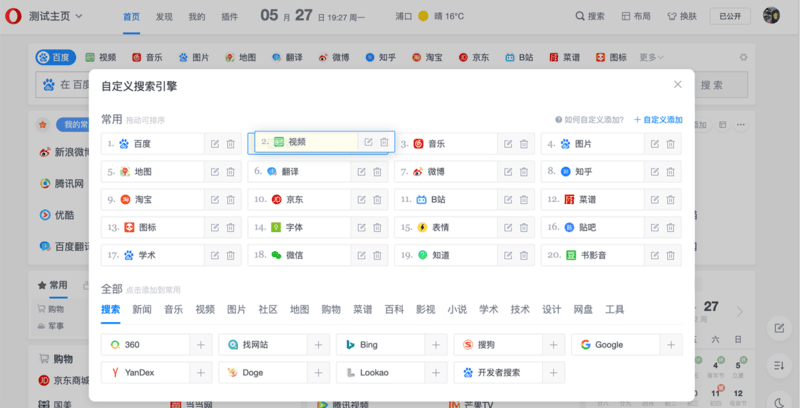Select the 小说 category tab
The height and width of the screenshot is (408, 800).
pyautogui.click(x=457, y=310)
